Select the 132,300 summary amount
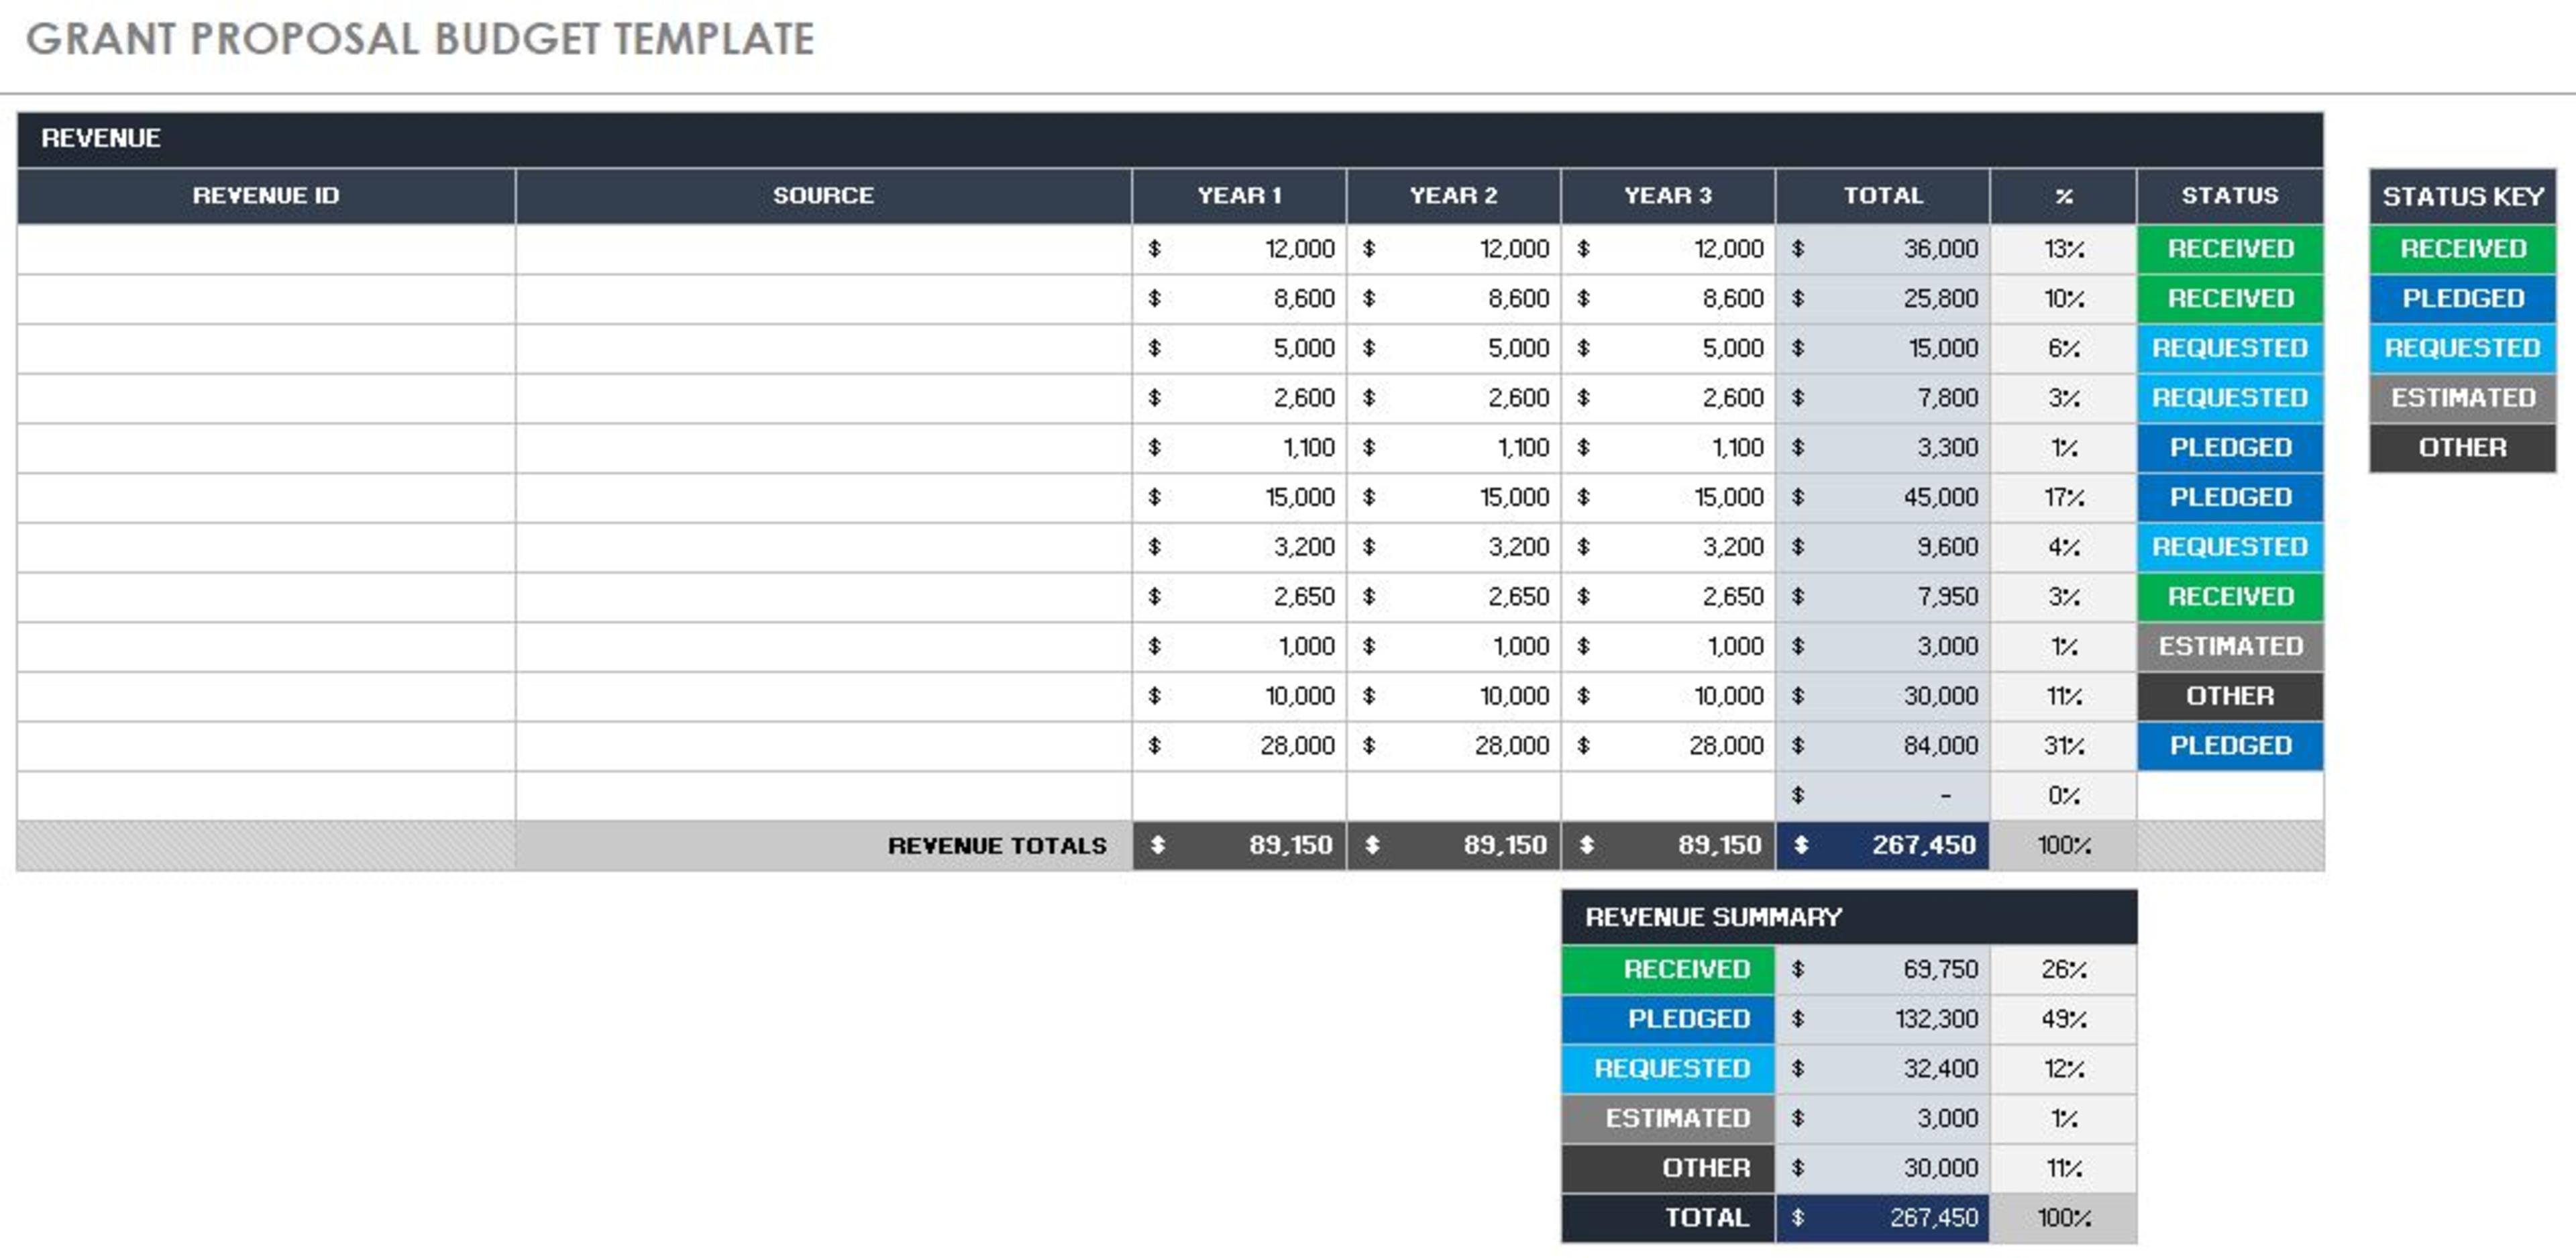The width and height of the screenshot is (2576, 1258). point(1883,1019)
